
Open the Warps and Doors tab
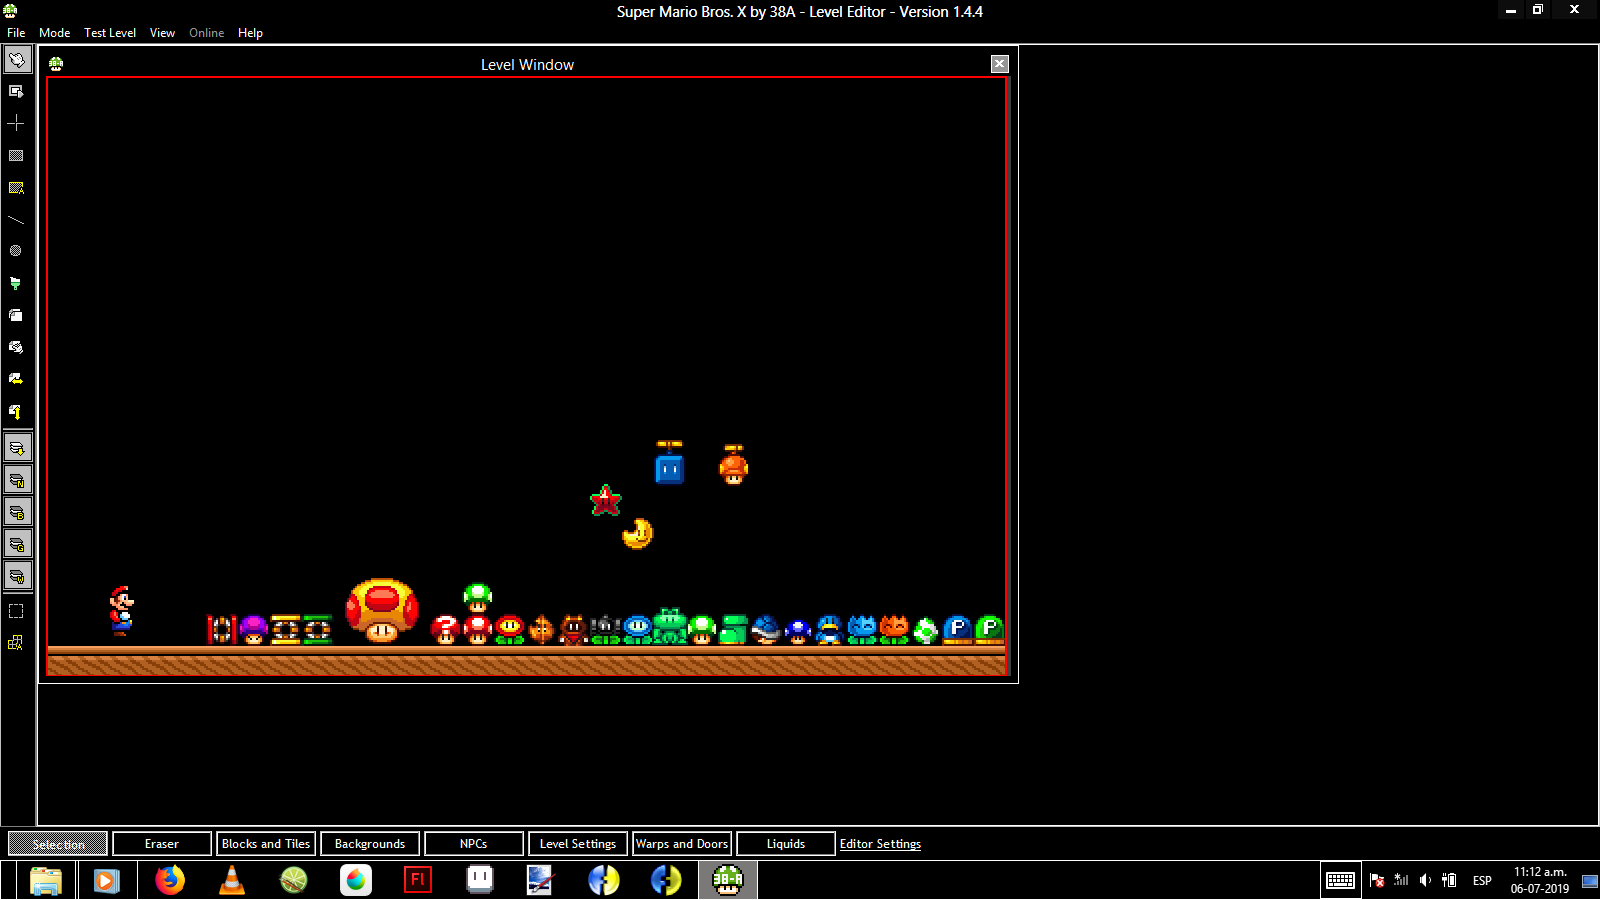682,844
